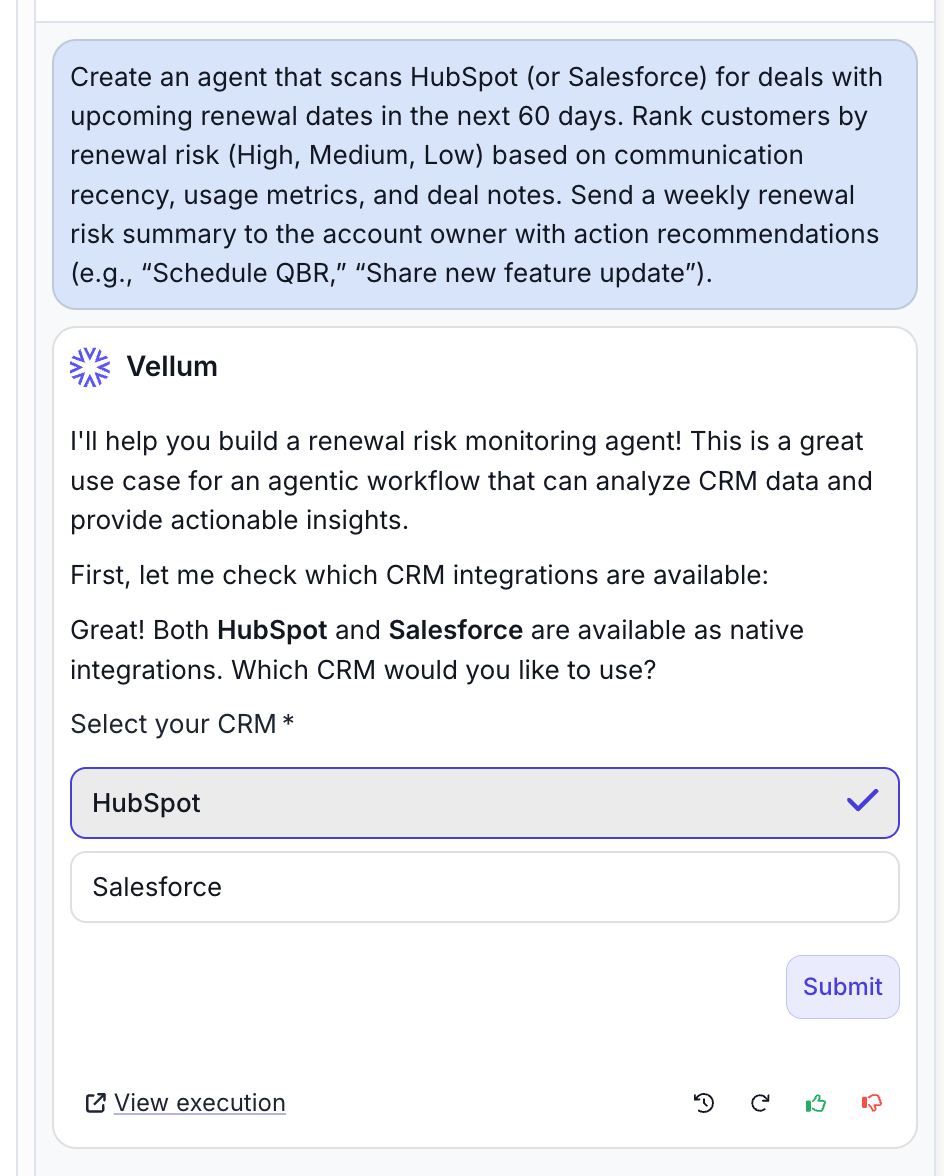Click the restore checkpoint history icon
The height and width of the screenshot is (1176, 944).
[x=704, y=1103]
